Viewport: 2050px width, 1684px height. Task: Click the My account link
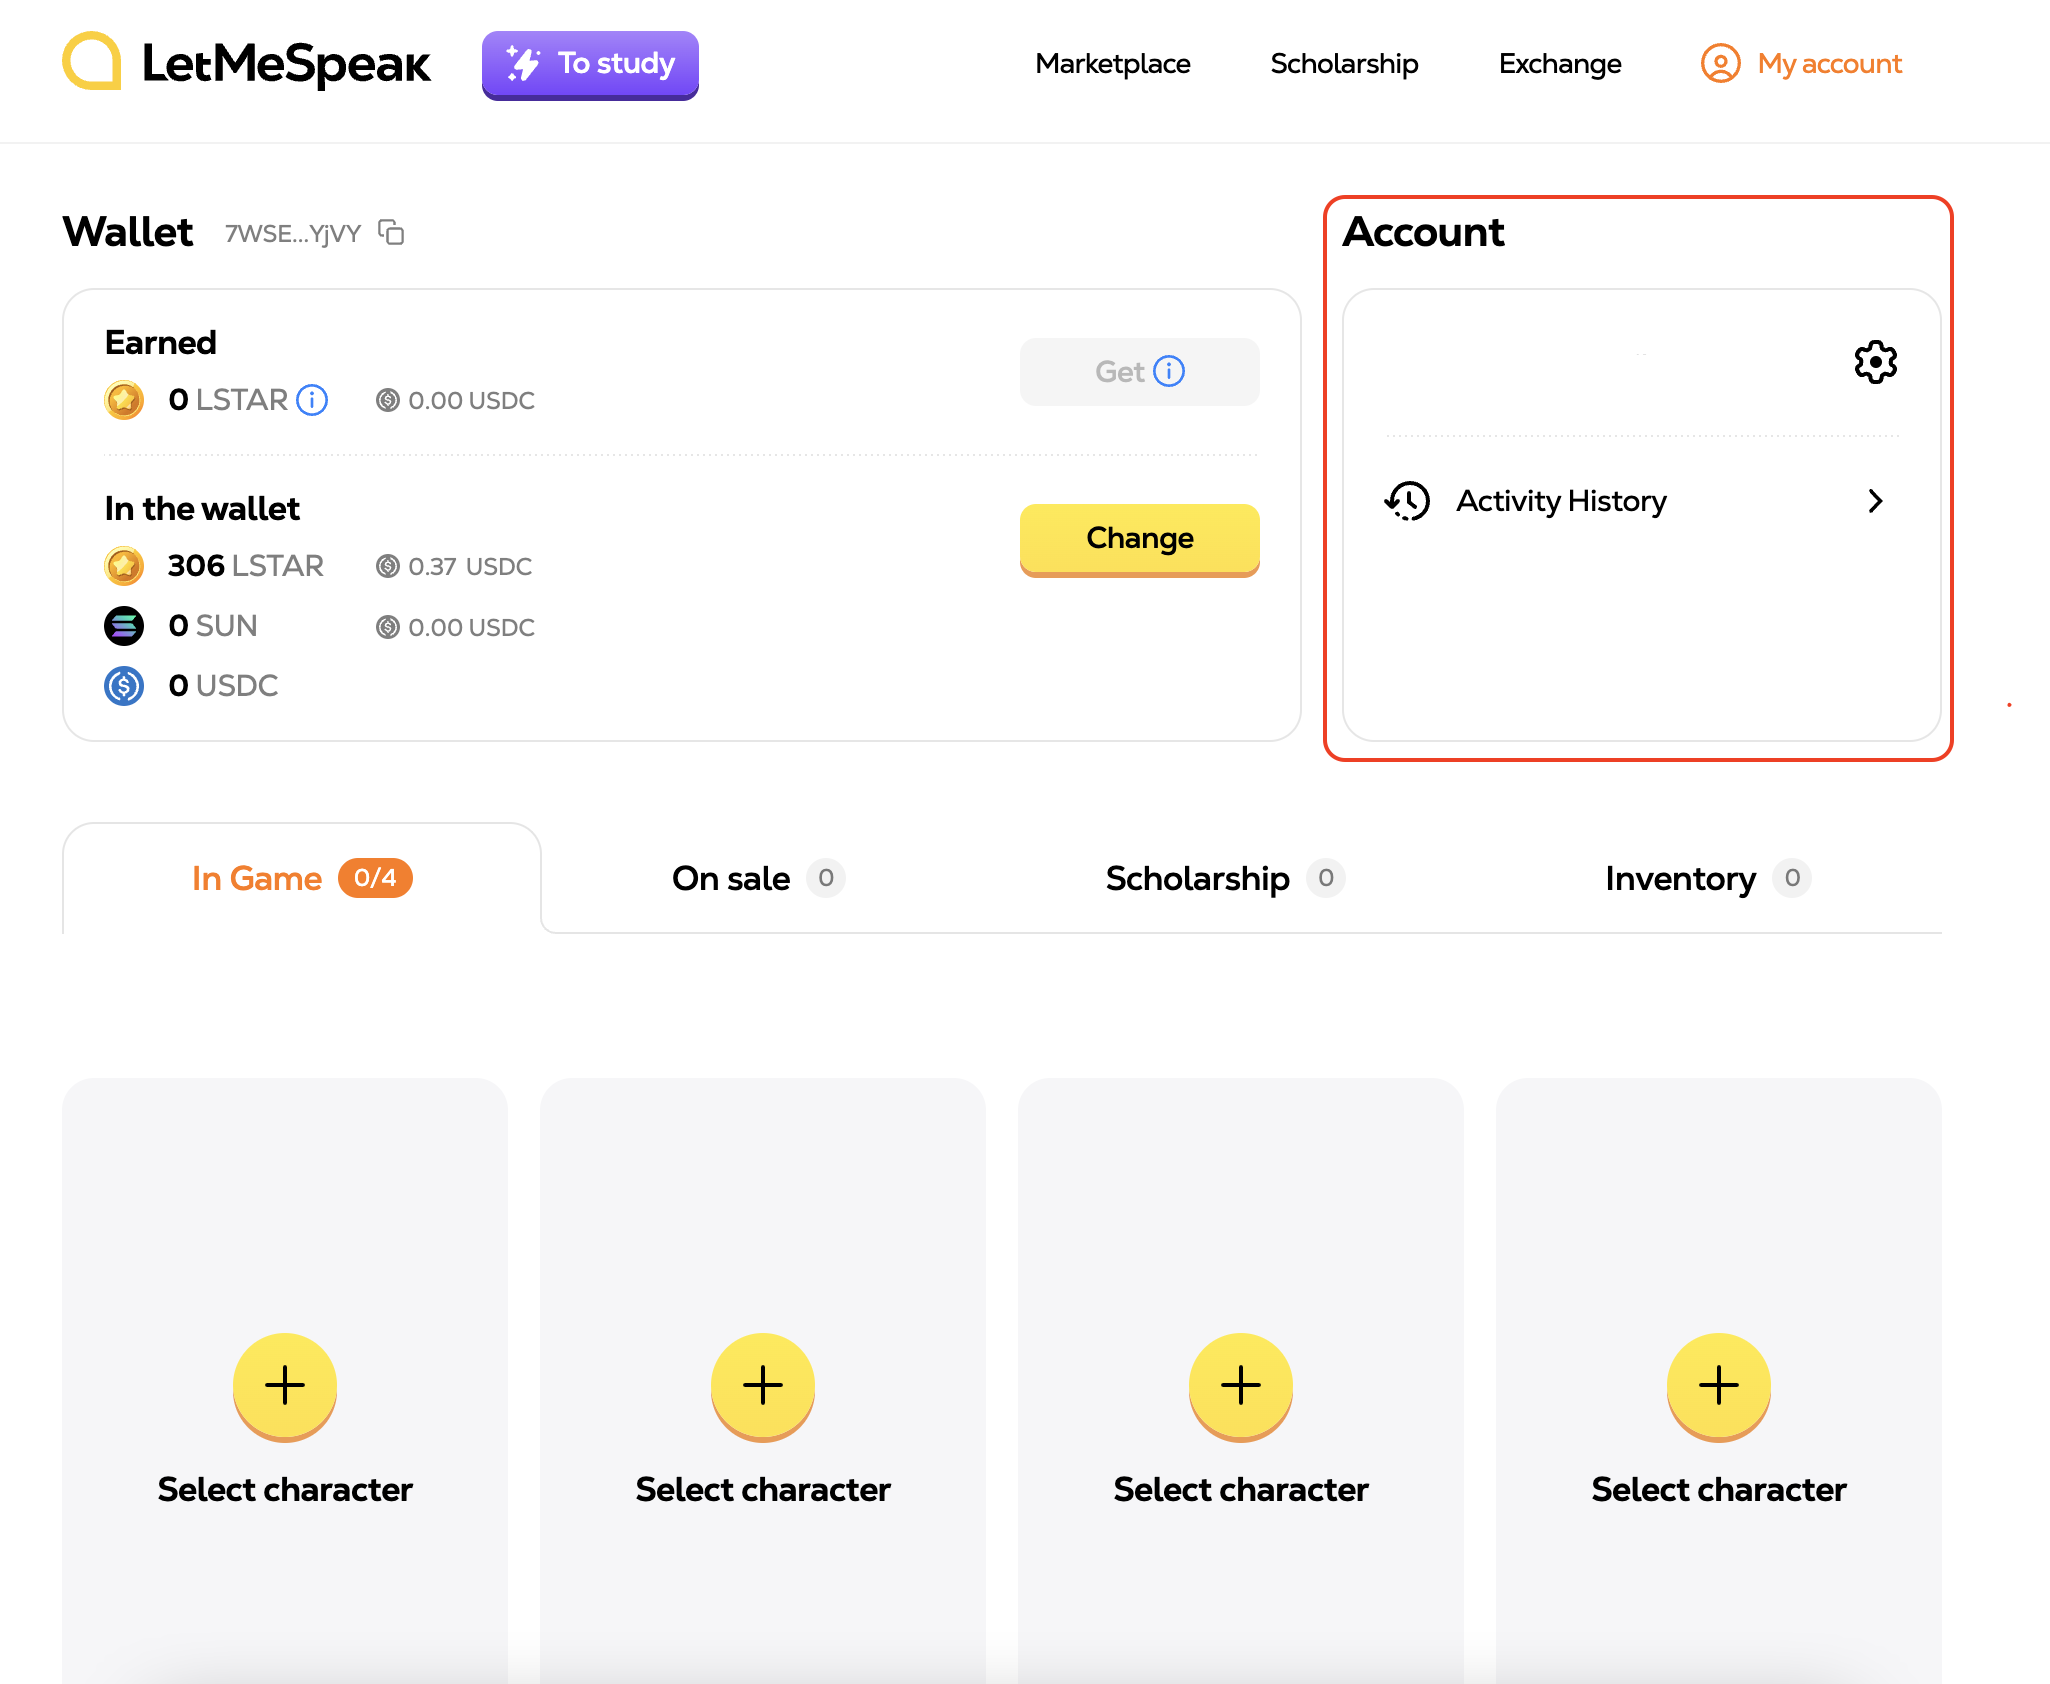point(1801,63)
